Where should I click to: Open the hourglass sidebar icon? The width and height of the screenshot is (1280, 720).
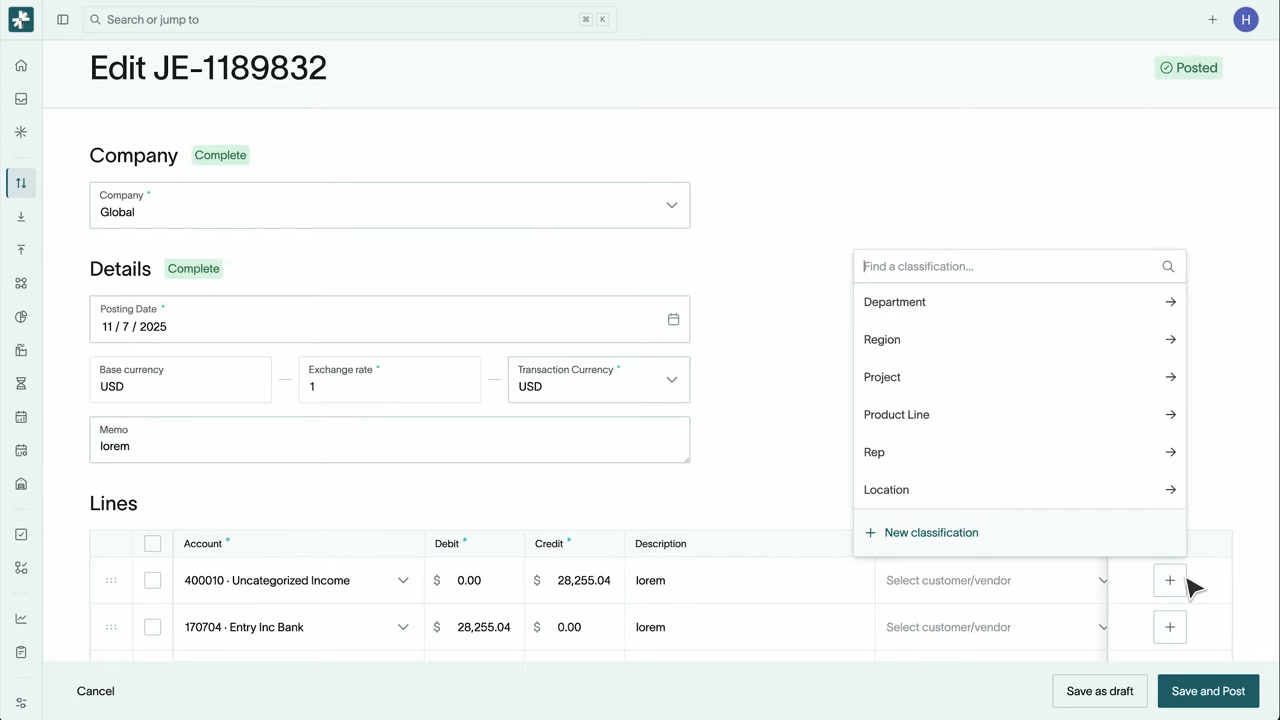21,384
